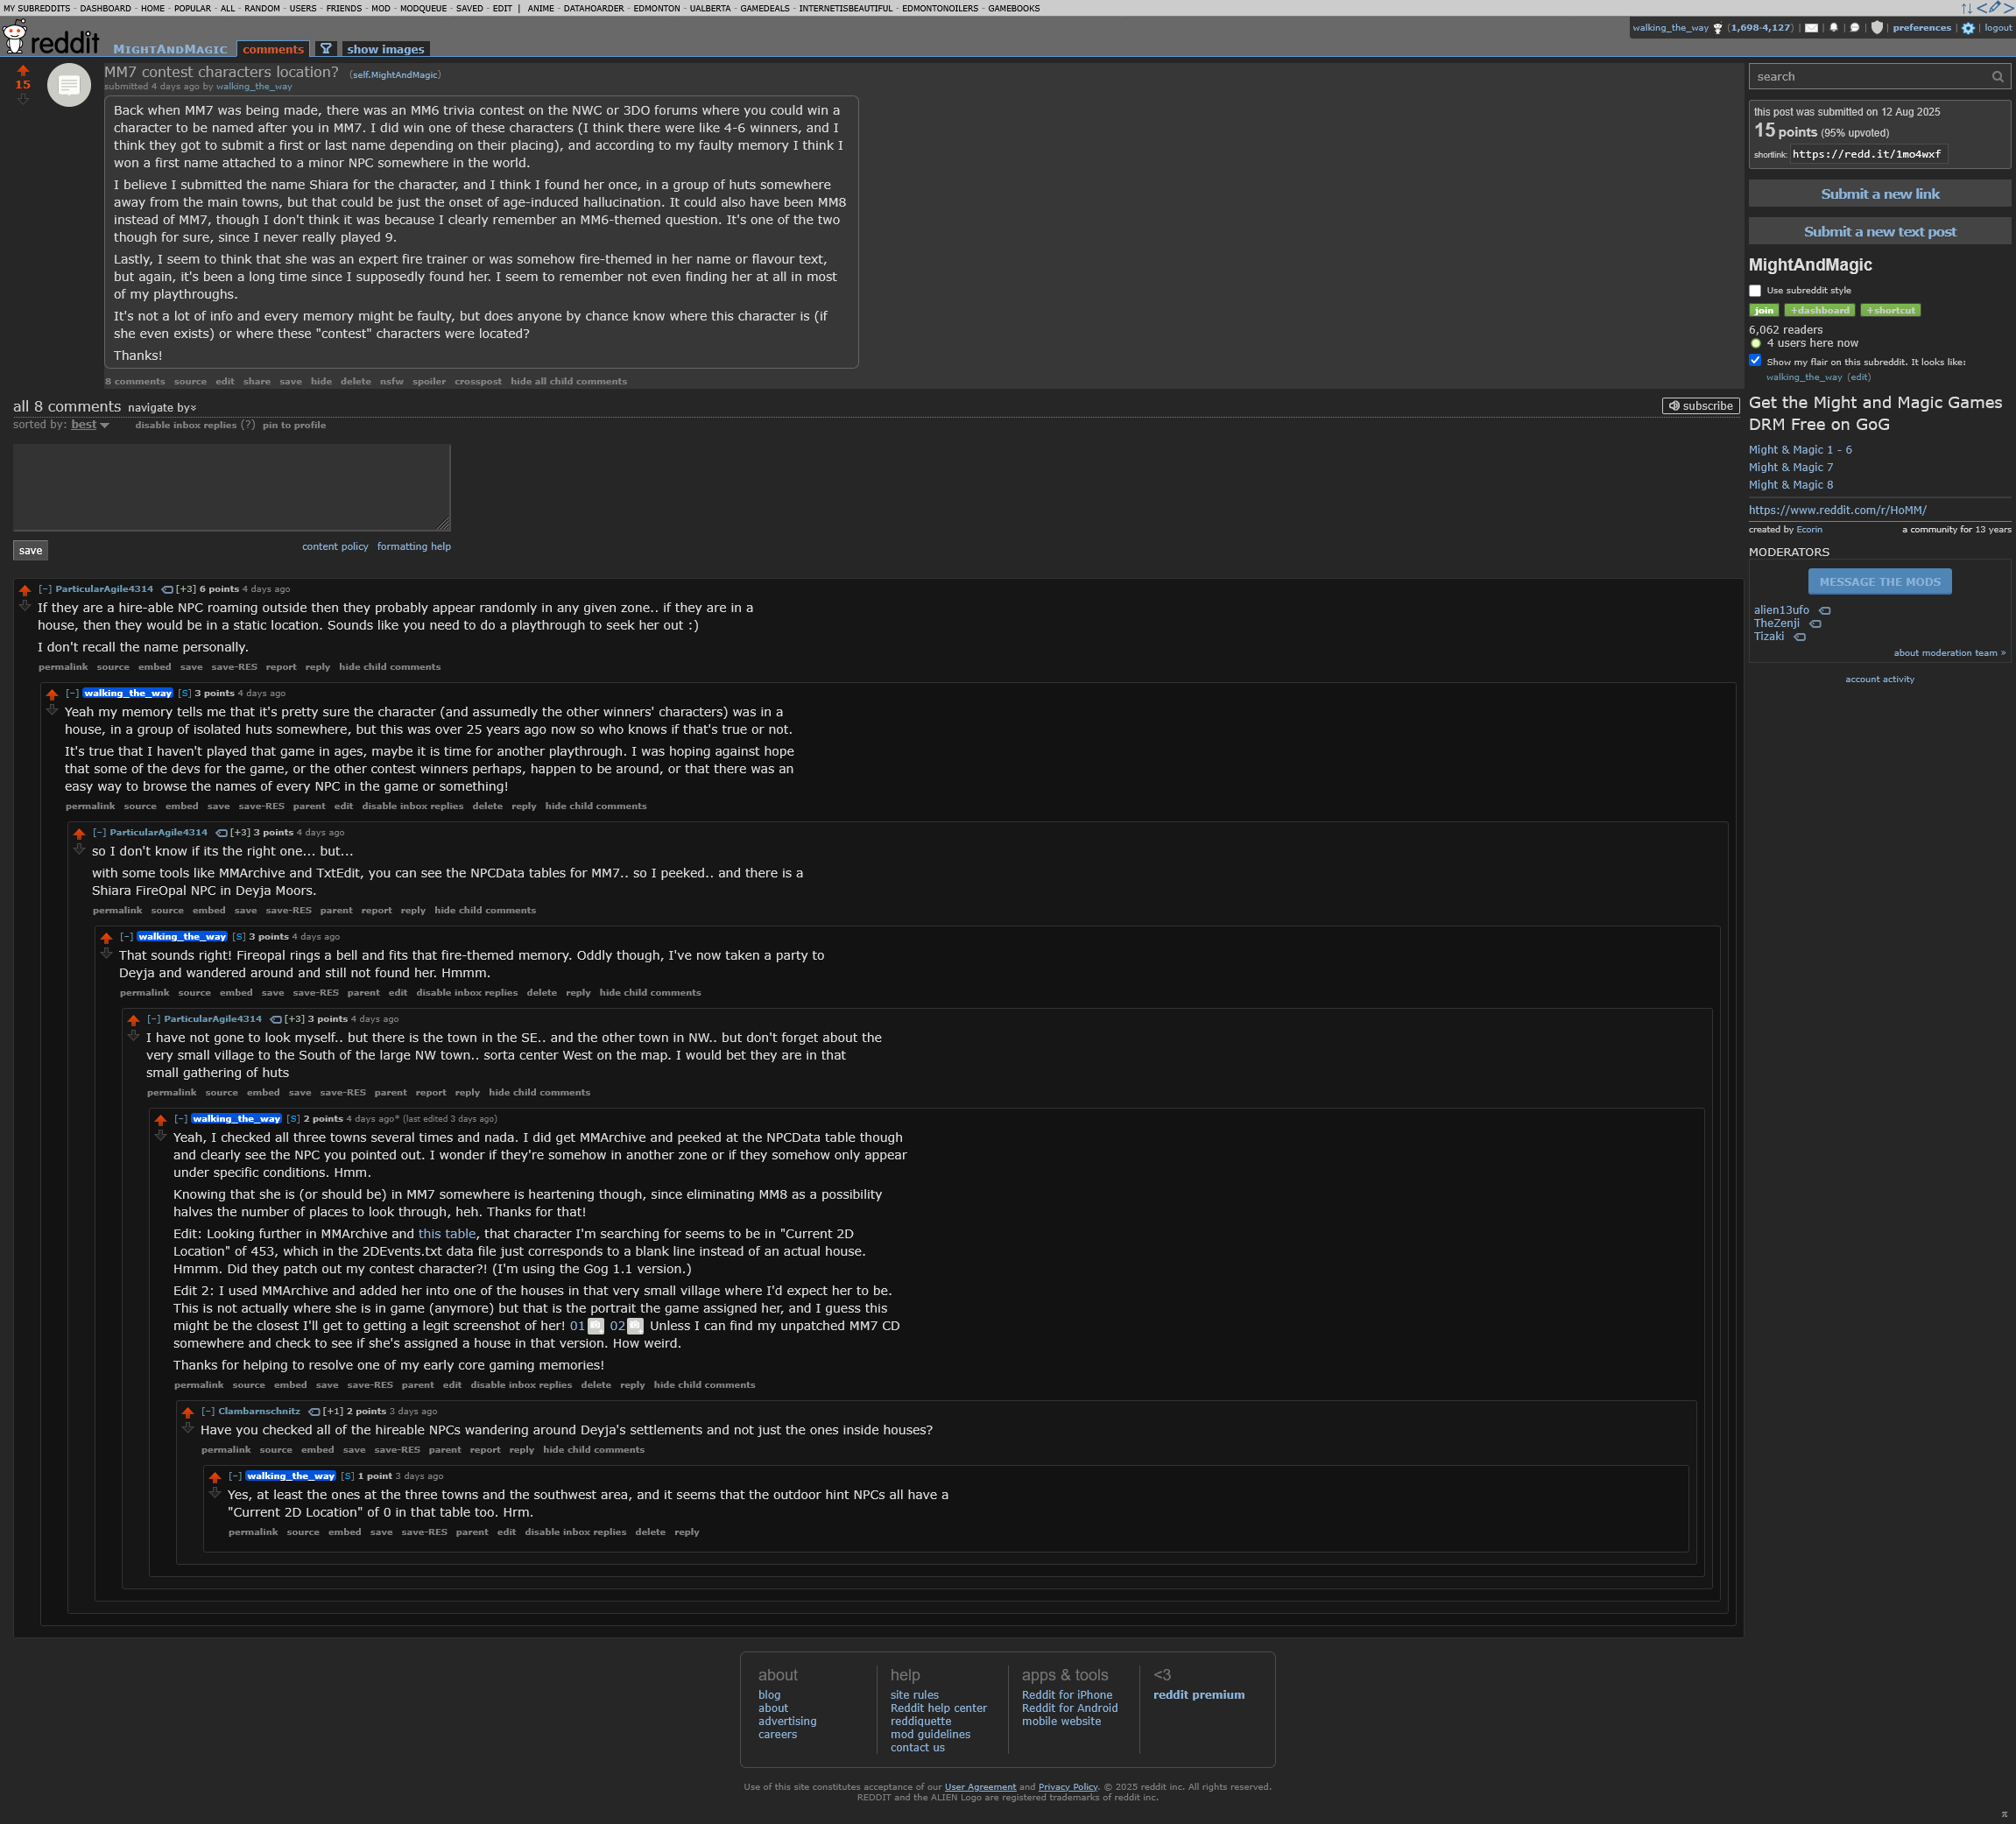
Task: Click the left angle bracket subreddit bar arrow
Action: click(1982, 8)
